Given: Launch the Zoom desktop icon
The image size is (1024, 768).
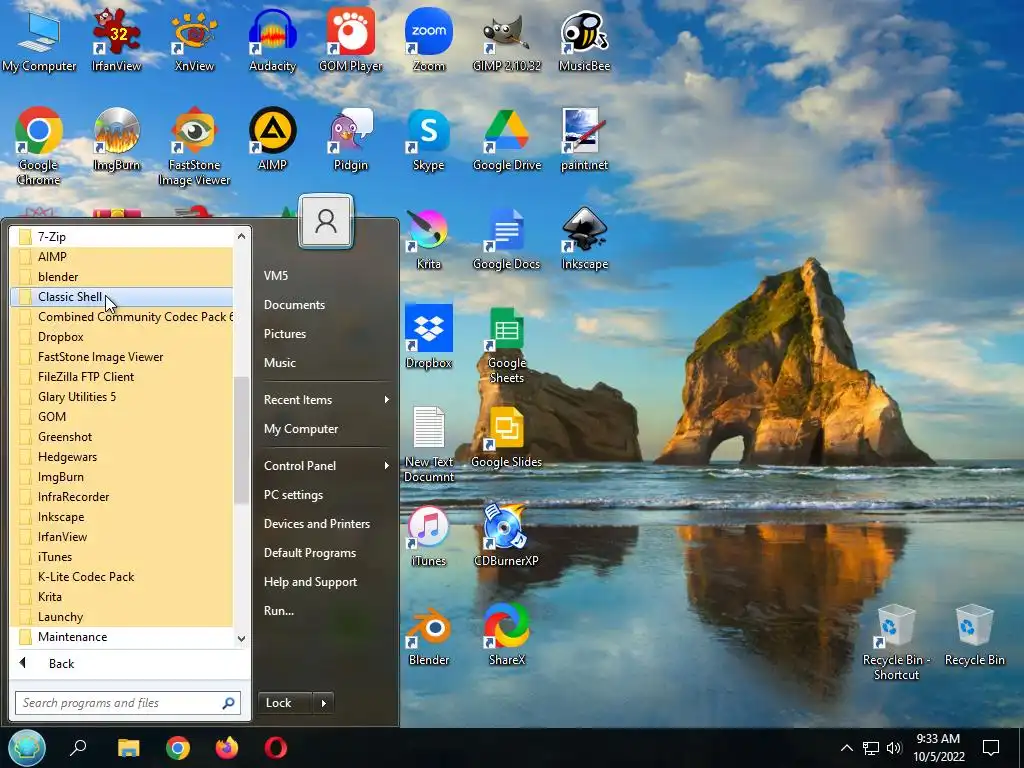Looking at the screenshot, I should click(x=428, y=39).
